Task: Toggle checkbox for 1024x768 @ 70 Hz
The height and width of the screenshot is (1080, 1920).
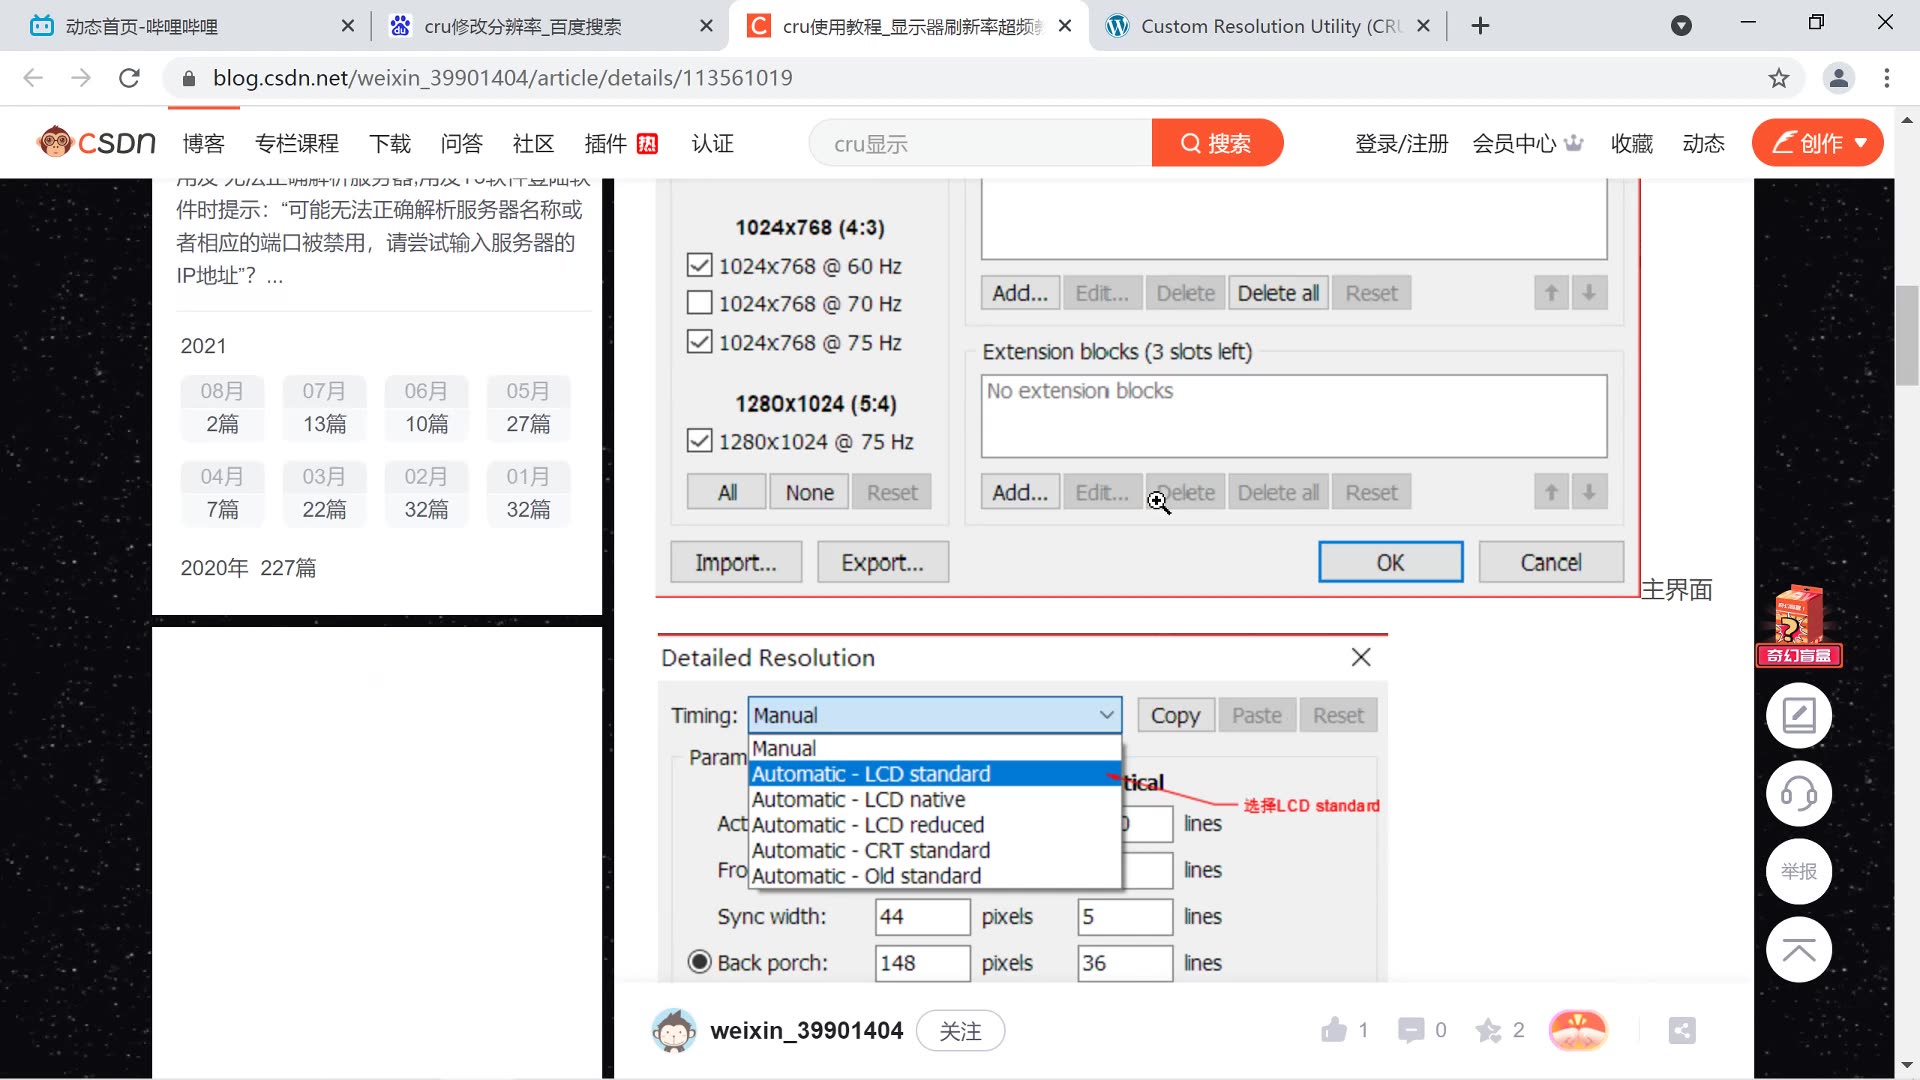Action: tap(700, 303)
